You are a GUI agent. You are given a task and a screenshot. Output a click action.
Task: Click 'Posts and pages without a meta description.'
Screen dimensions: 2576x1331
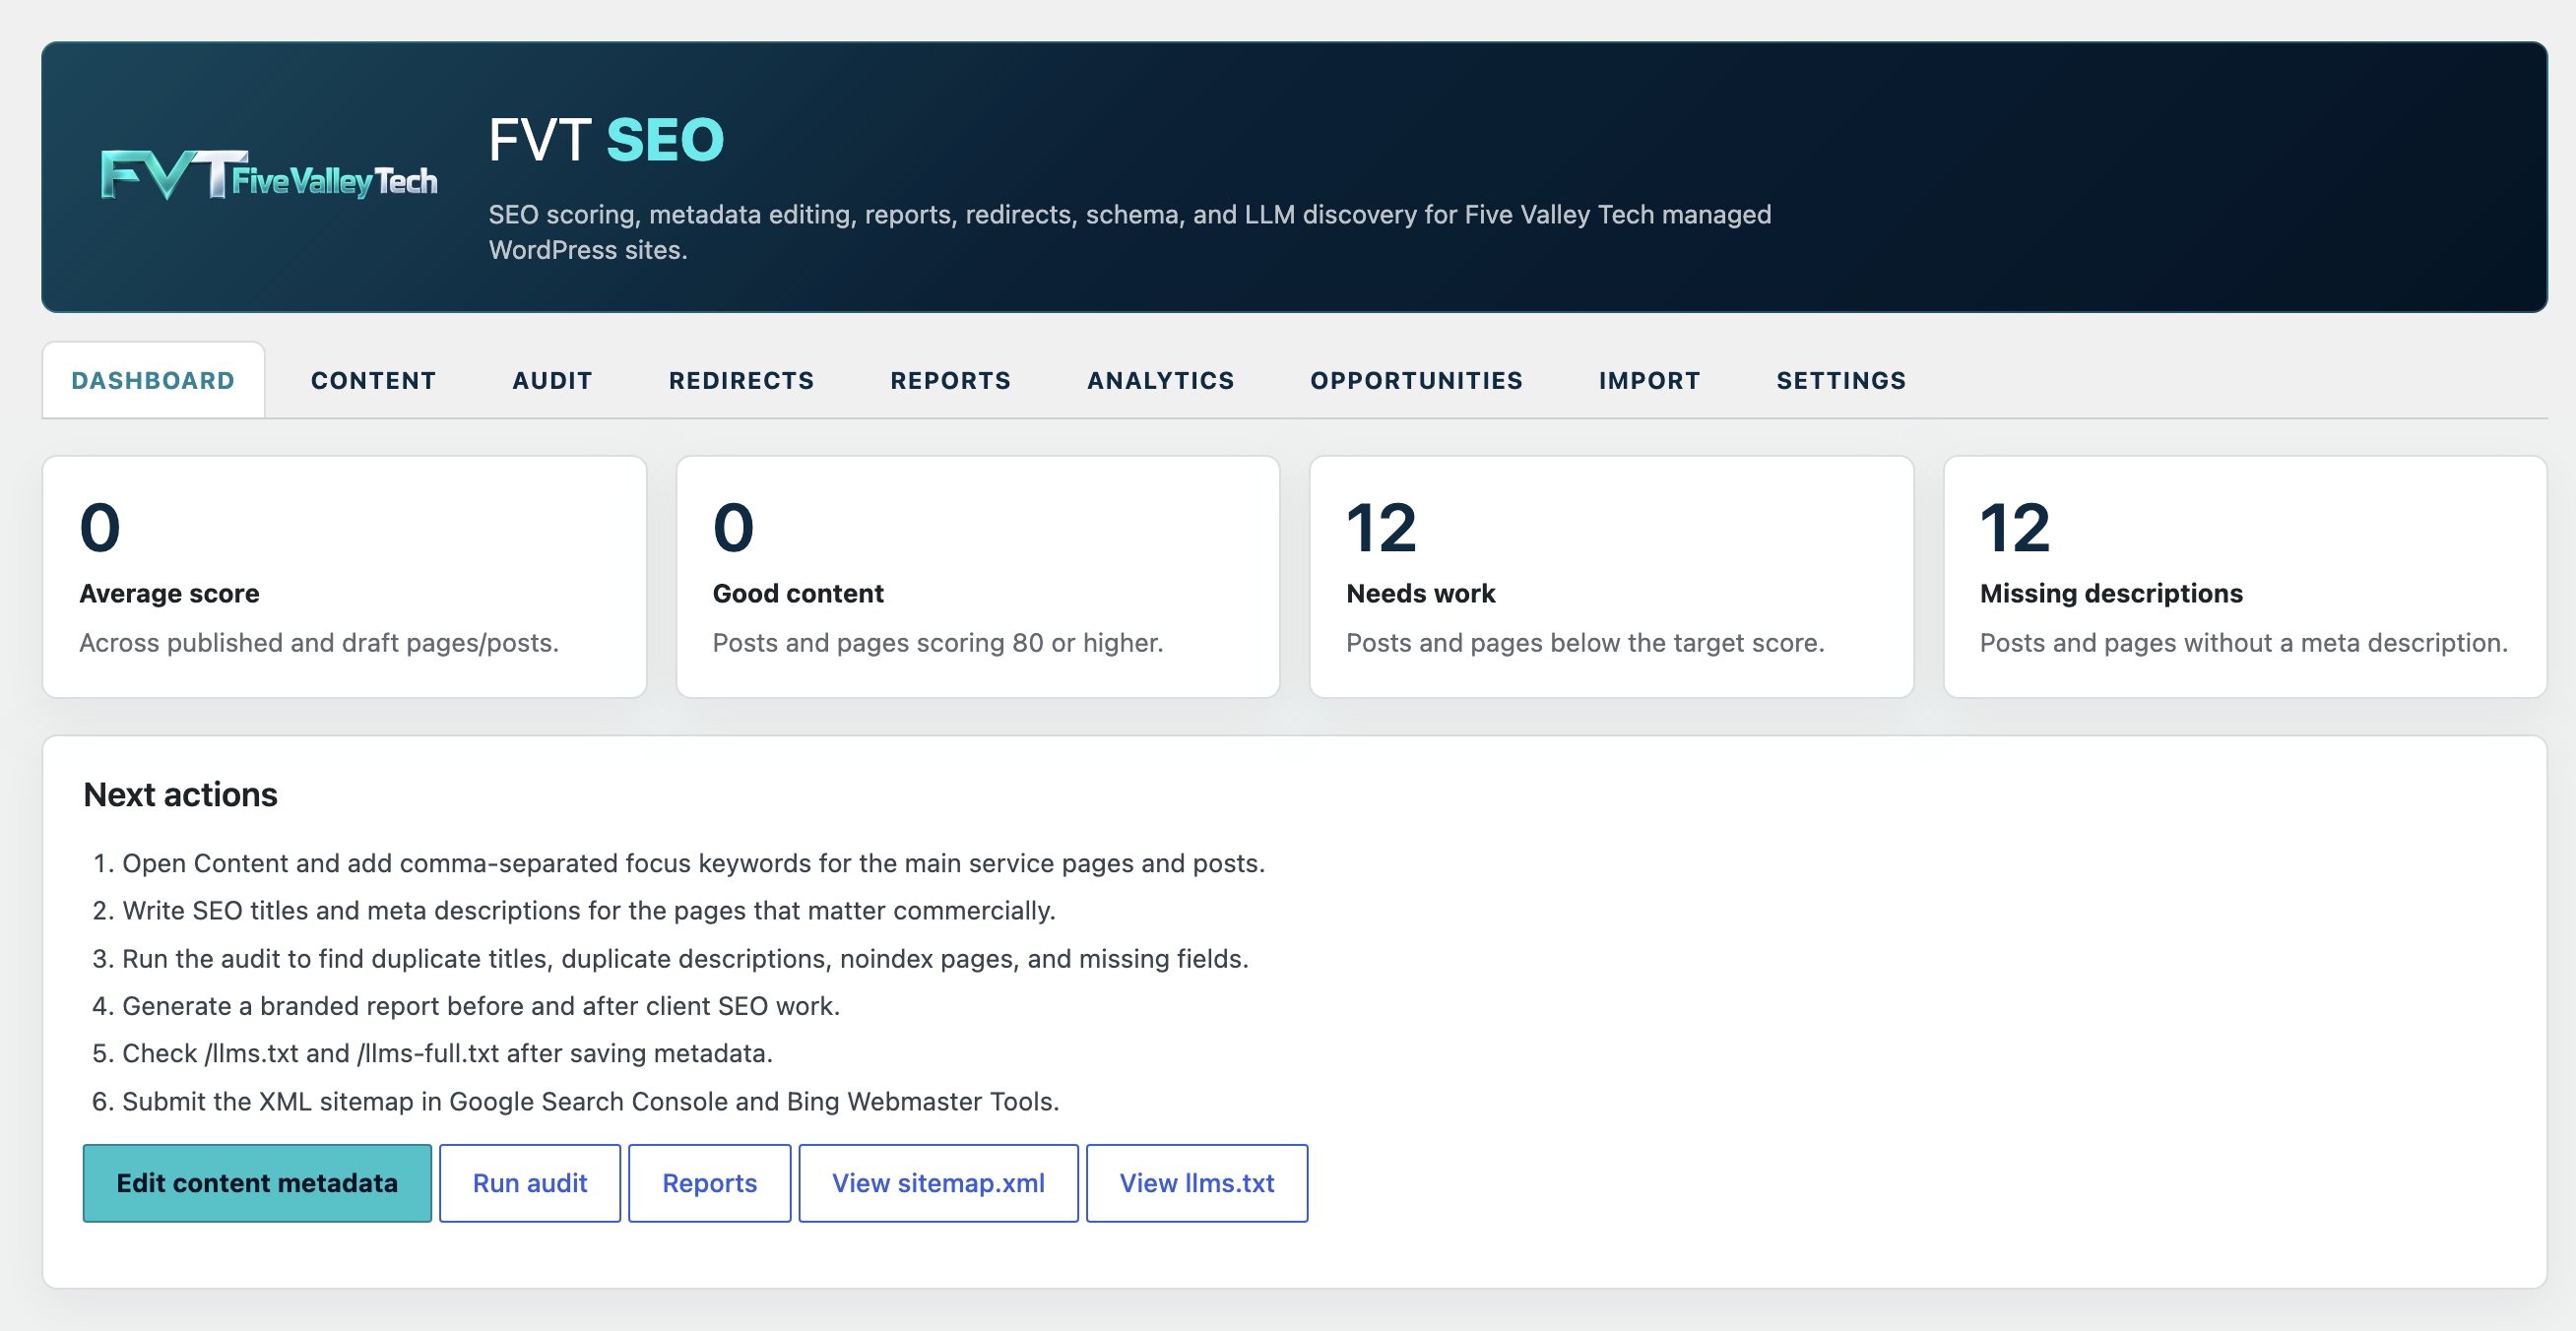tap(2244, 643)
